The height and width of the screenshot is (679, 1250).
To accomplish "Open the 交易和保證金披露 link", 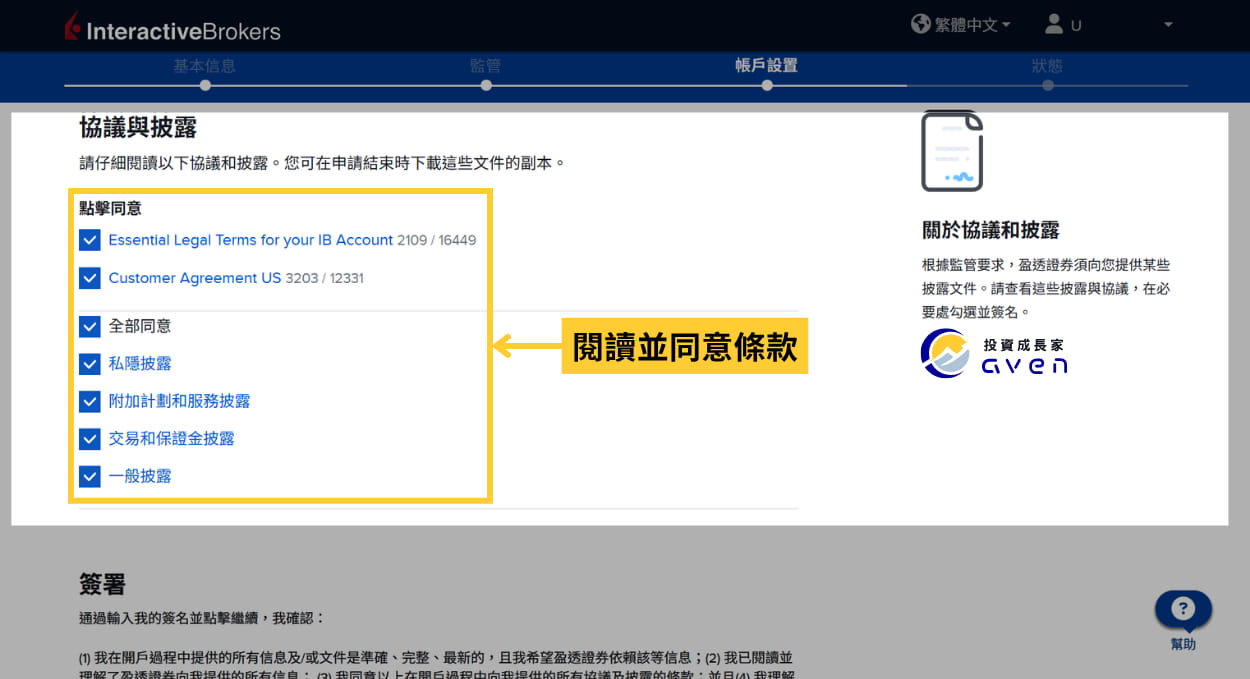I will 171,438.
